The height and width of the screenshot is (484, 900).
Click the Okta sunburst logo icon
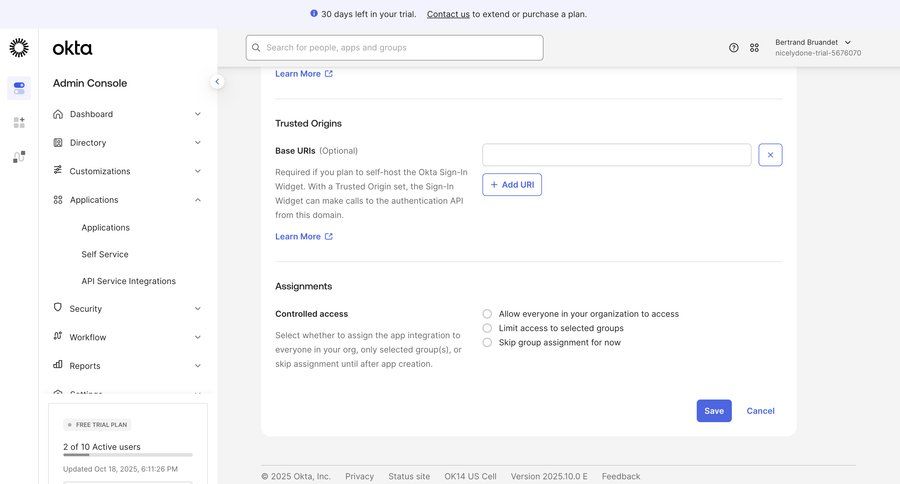(x=19, y=48)
